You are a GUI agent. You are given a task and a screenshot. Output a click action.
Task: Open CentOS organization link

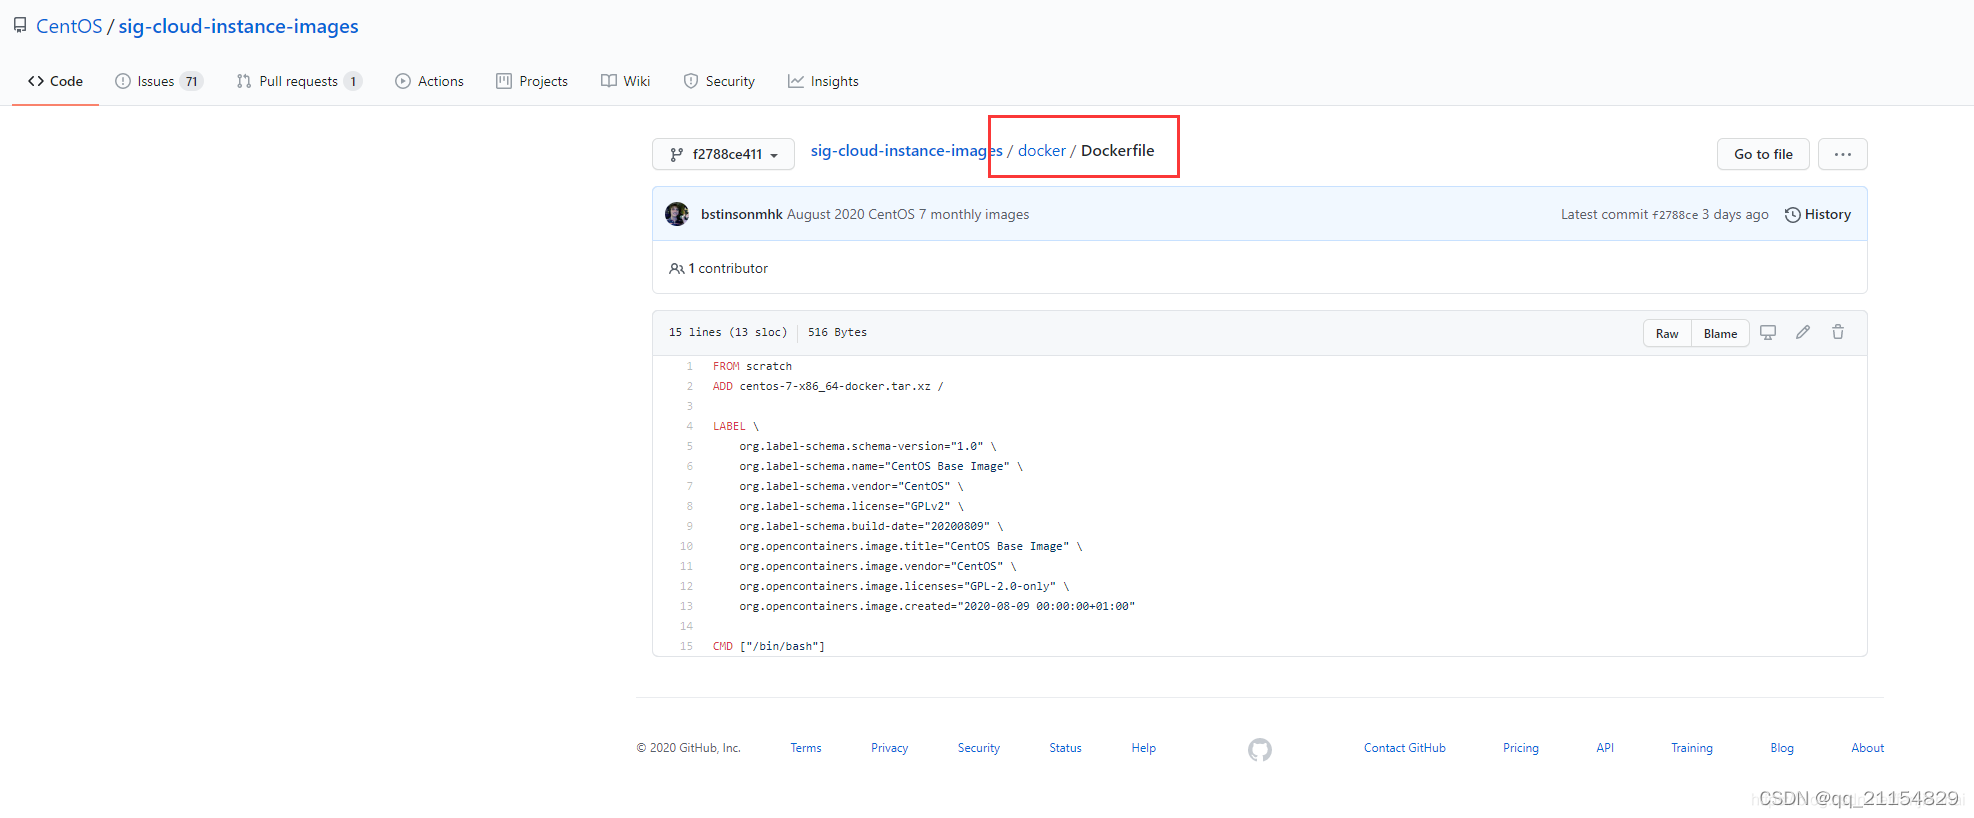(69, 26)
